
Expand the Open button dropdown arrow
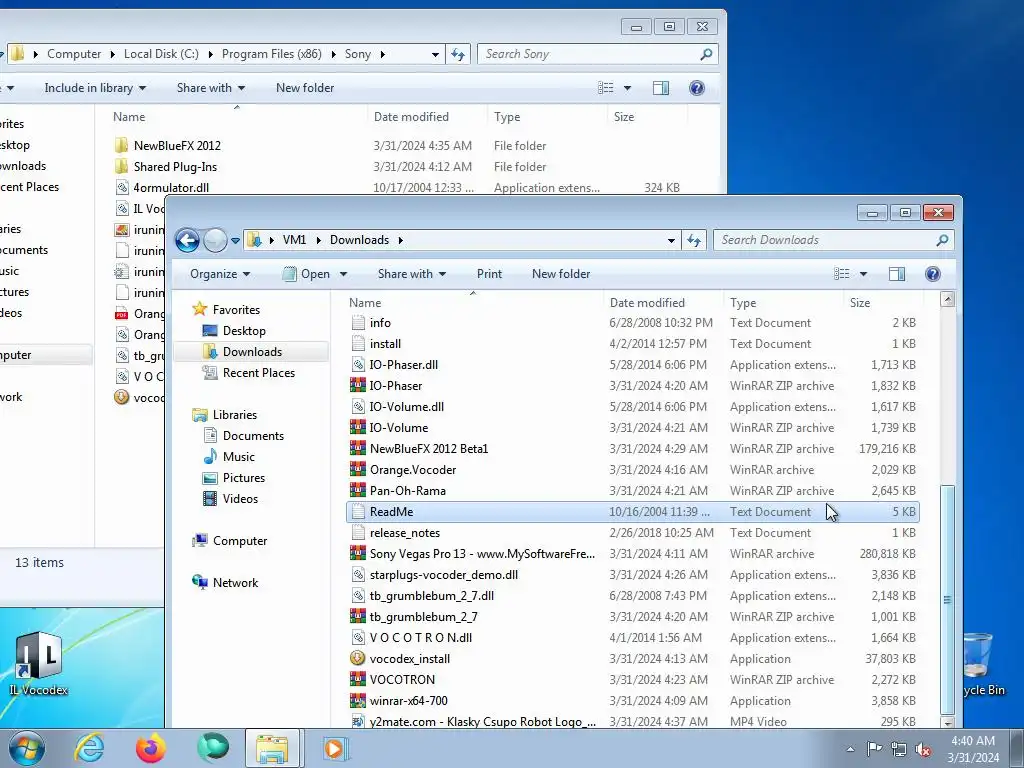[x=344, y=274]
